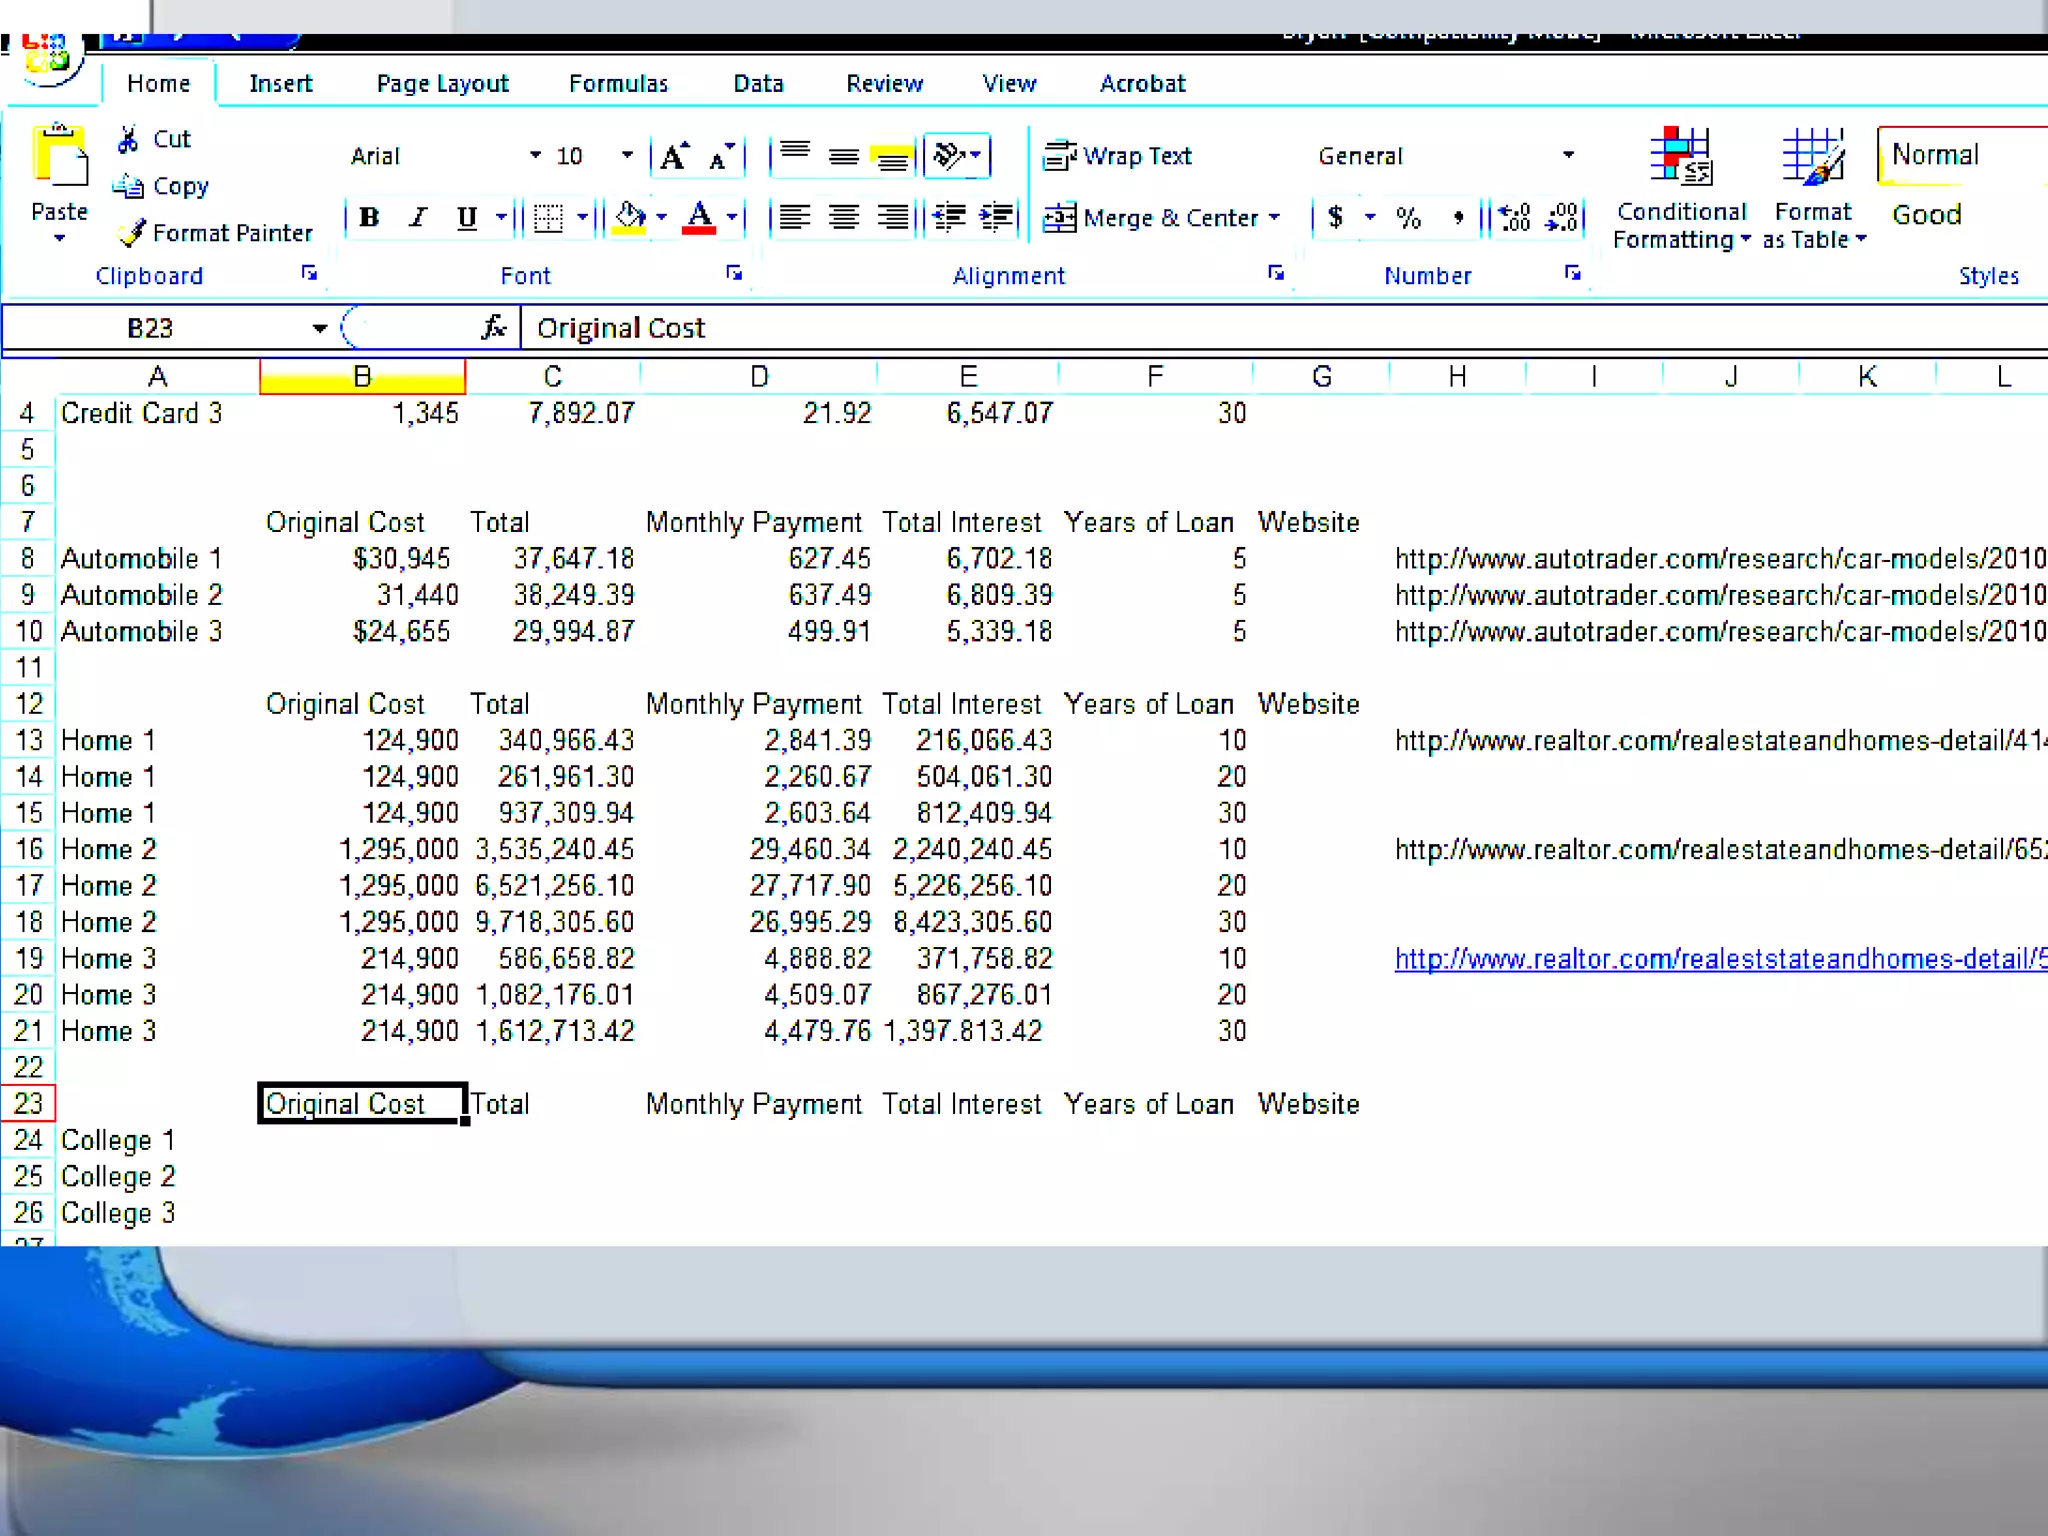Click the Center text alignment icon
Screen dimensions: 2048x1536
tap(844, 217)
